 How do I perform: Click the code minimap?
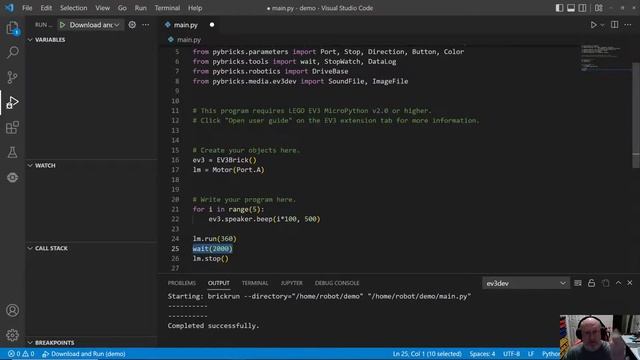click(605, 58)
